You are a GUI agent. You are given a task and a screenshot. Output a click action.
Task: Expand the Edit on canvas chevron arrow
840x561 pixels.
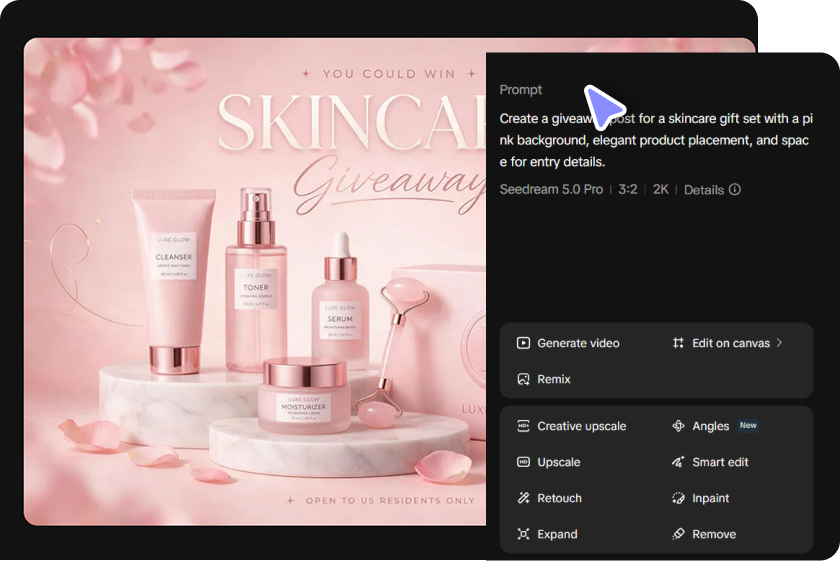[x=779, y=342]
